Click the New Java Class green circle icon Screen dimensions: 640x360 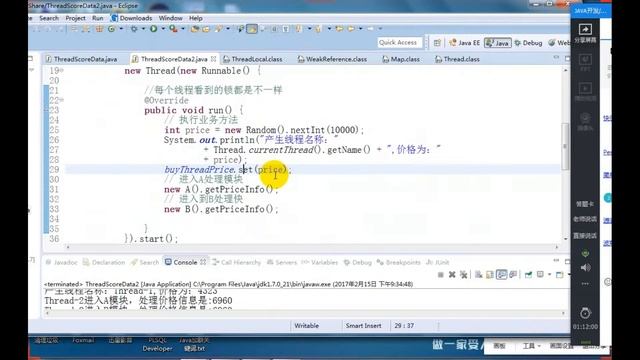(111, 29)
